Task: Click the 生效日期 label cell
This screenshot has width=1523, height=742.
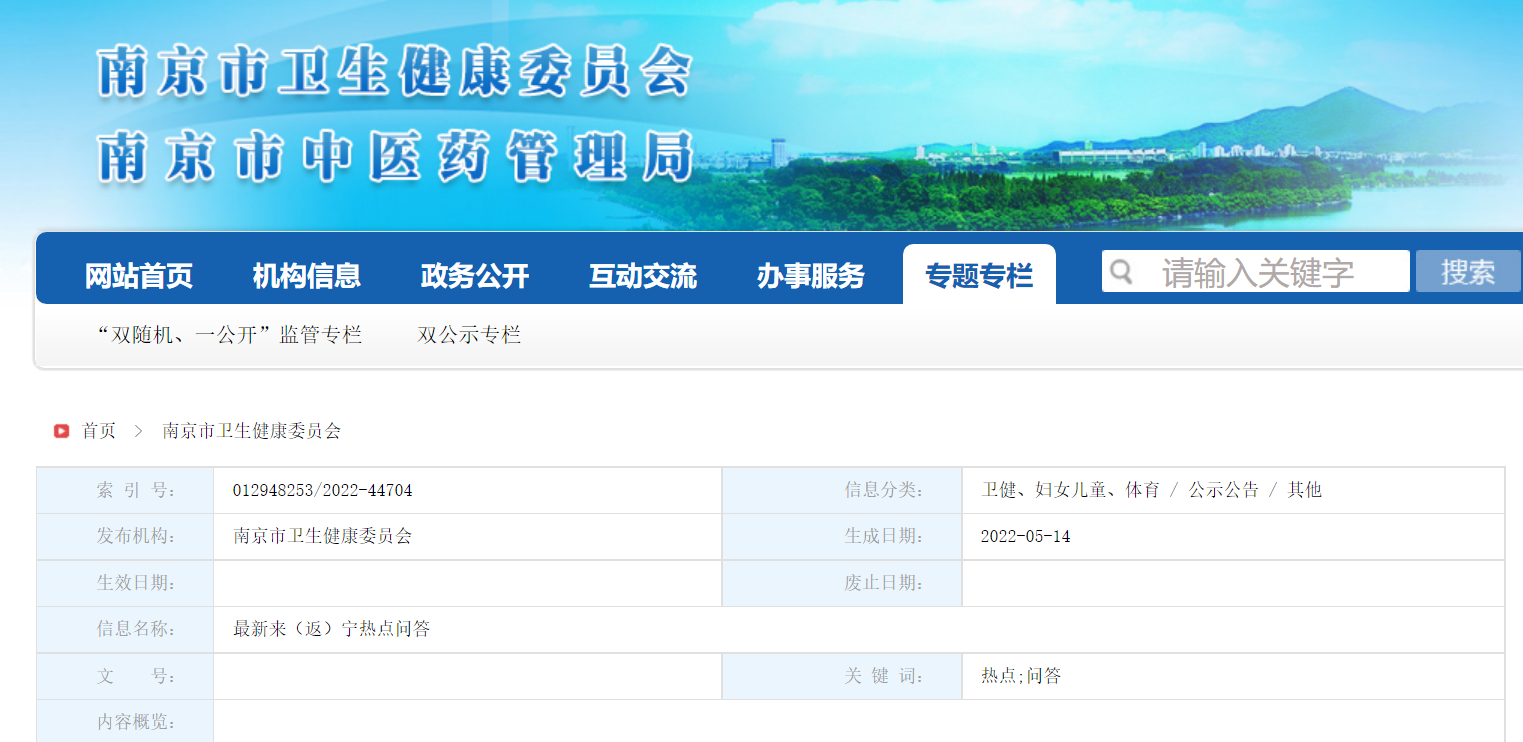Action: click(125, 583)
